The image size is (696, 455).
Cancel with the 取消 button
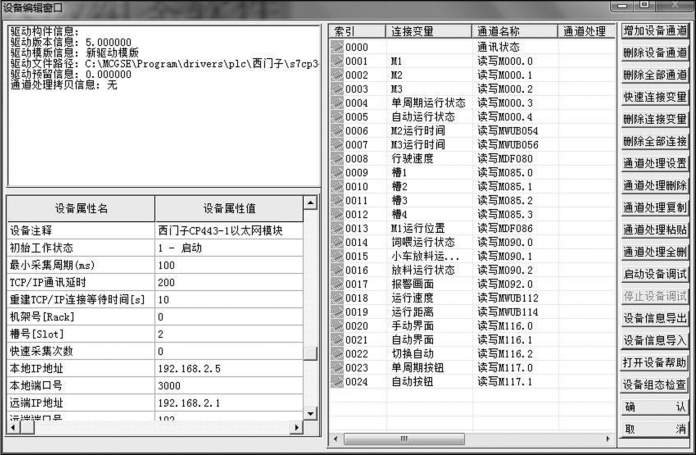click(x=655, y=429)
